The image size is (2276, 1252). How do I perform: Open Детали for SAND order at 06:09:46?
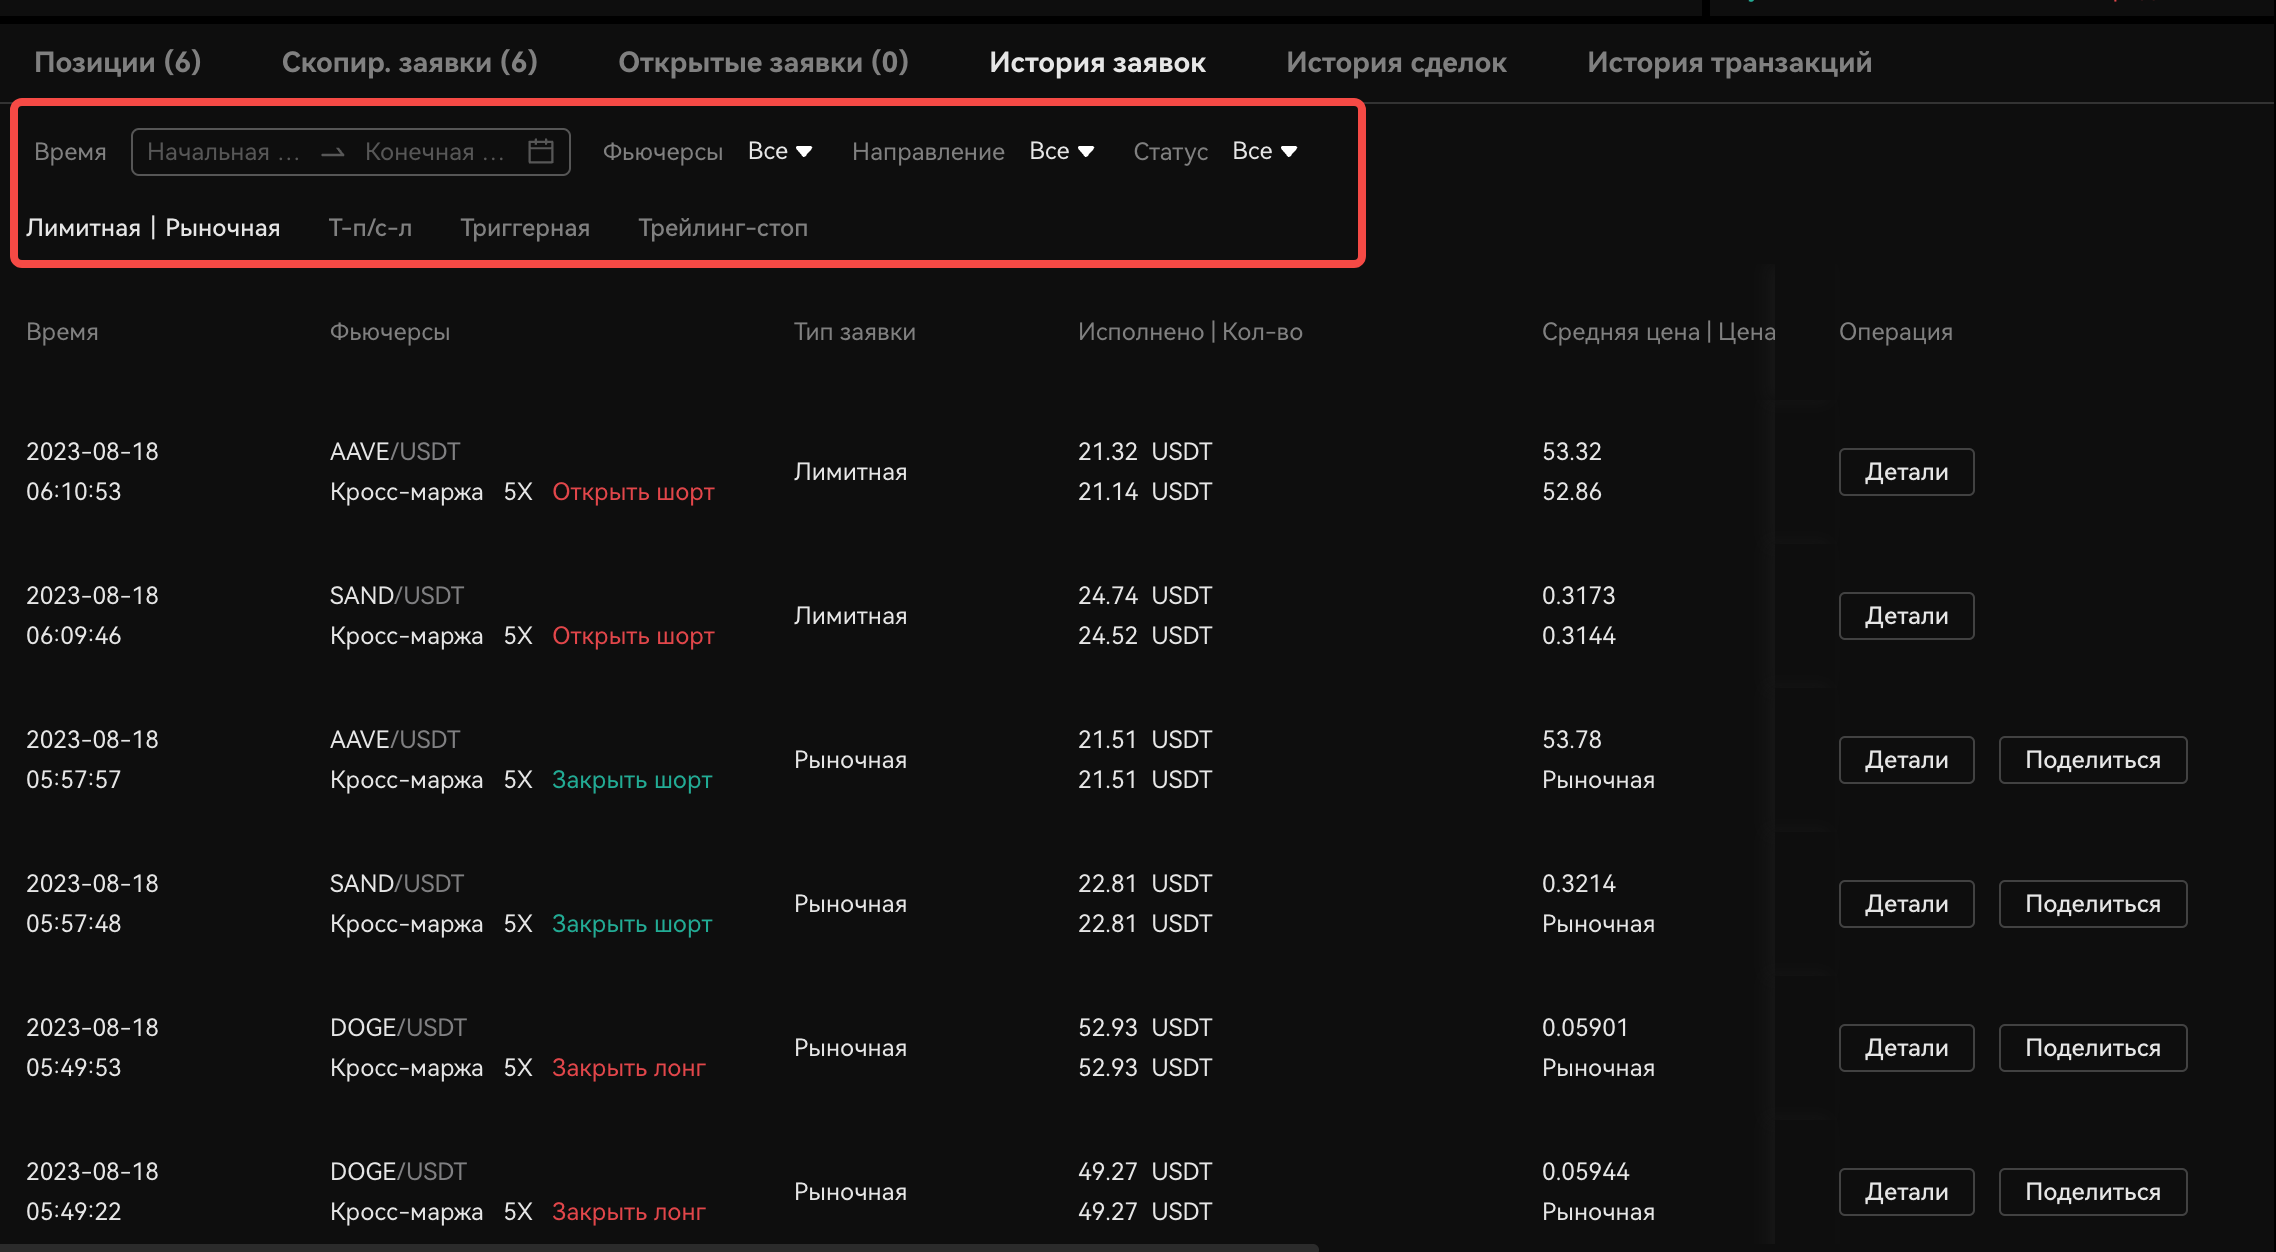tap(1906, 616)
